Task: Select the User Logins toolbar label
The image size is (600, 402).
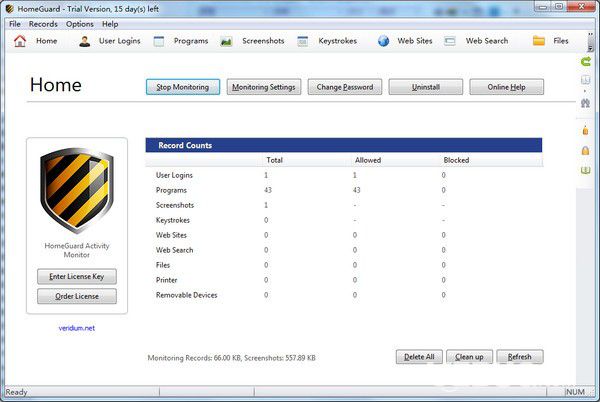Action: click(119, 41)
